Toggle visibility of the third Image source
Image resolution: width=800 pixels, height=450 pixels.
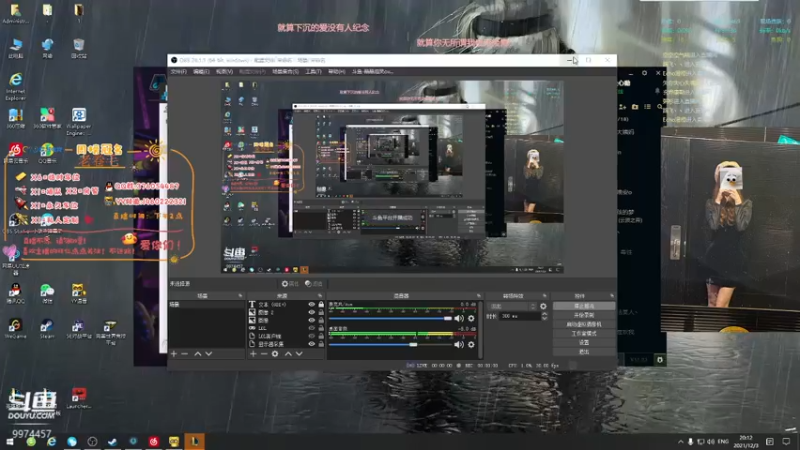point(312,320)
